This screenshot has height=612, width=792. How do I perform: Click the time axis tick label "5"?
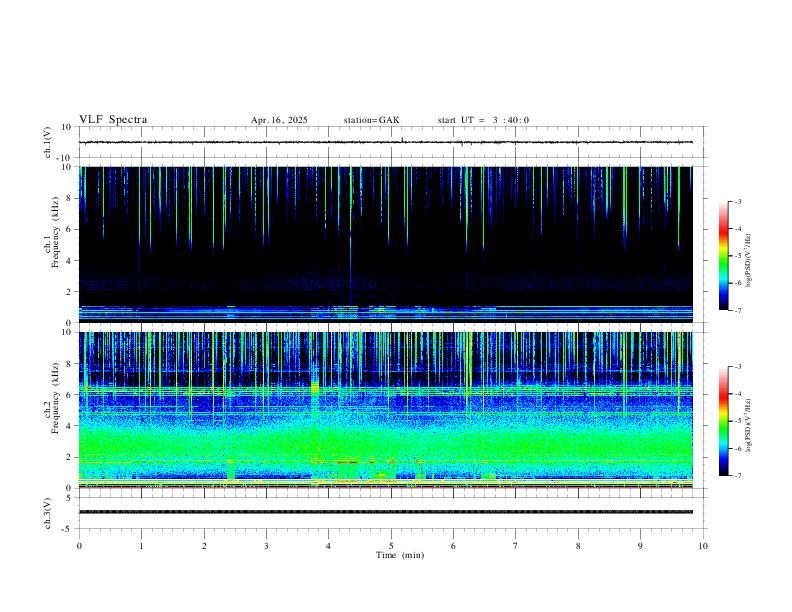click(x=391, y=546)
